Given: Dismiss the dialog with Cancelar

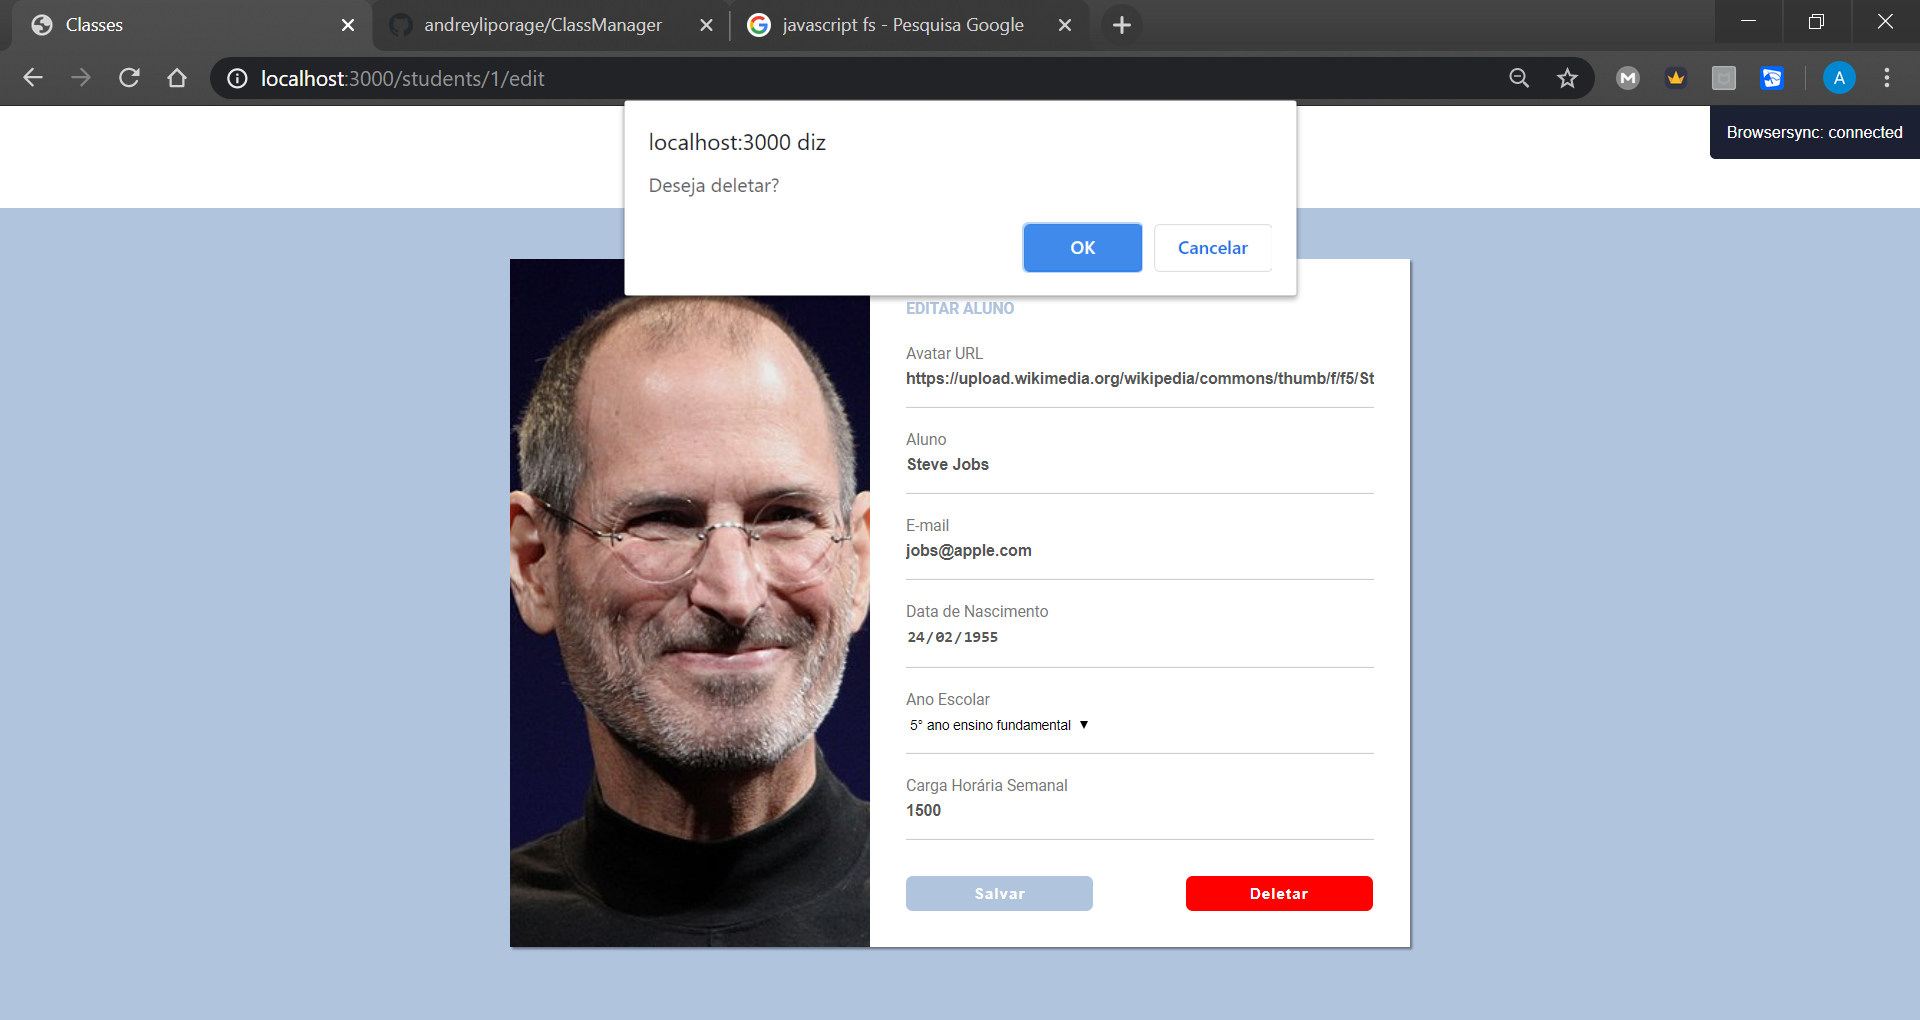Looking at the screenshot, I should pyautogui.click(x=1211, y=247).
